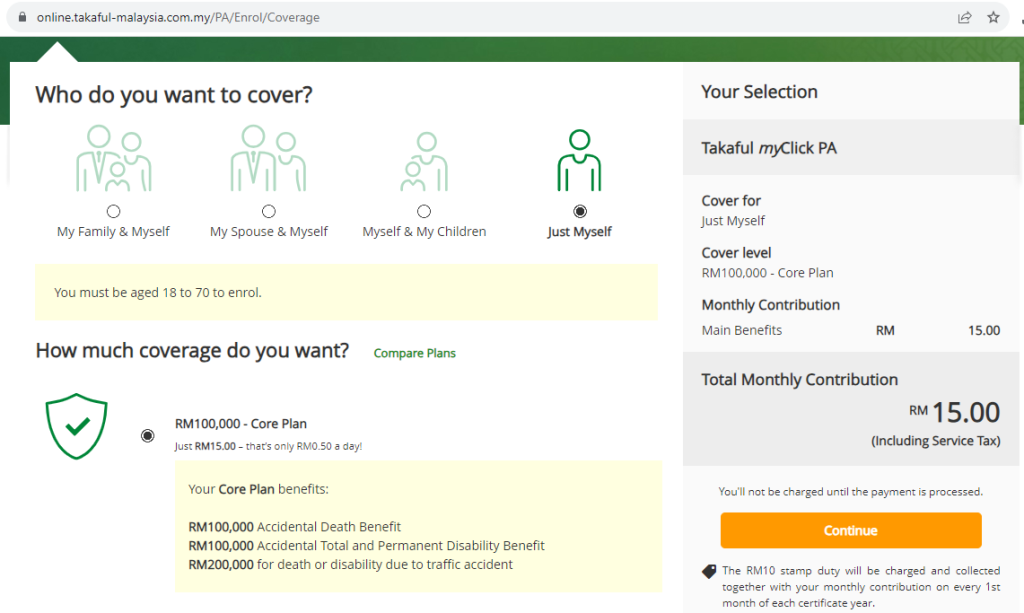
Task: Click the parent and child illustration
Action: tap(424, 161)
